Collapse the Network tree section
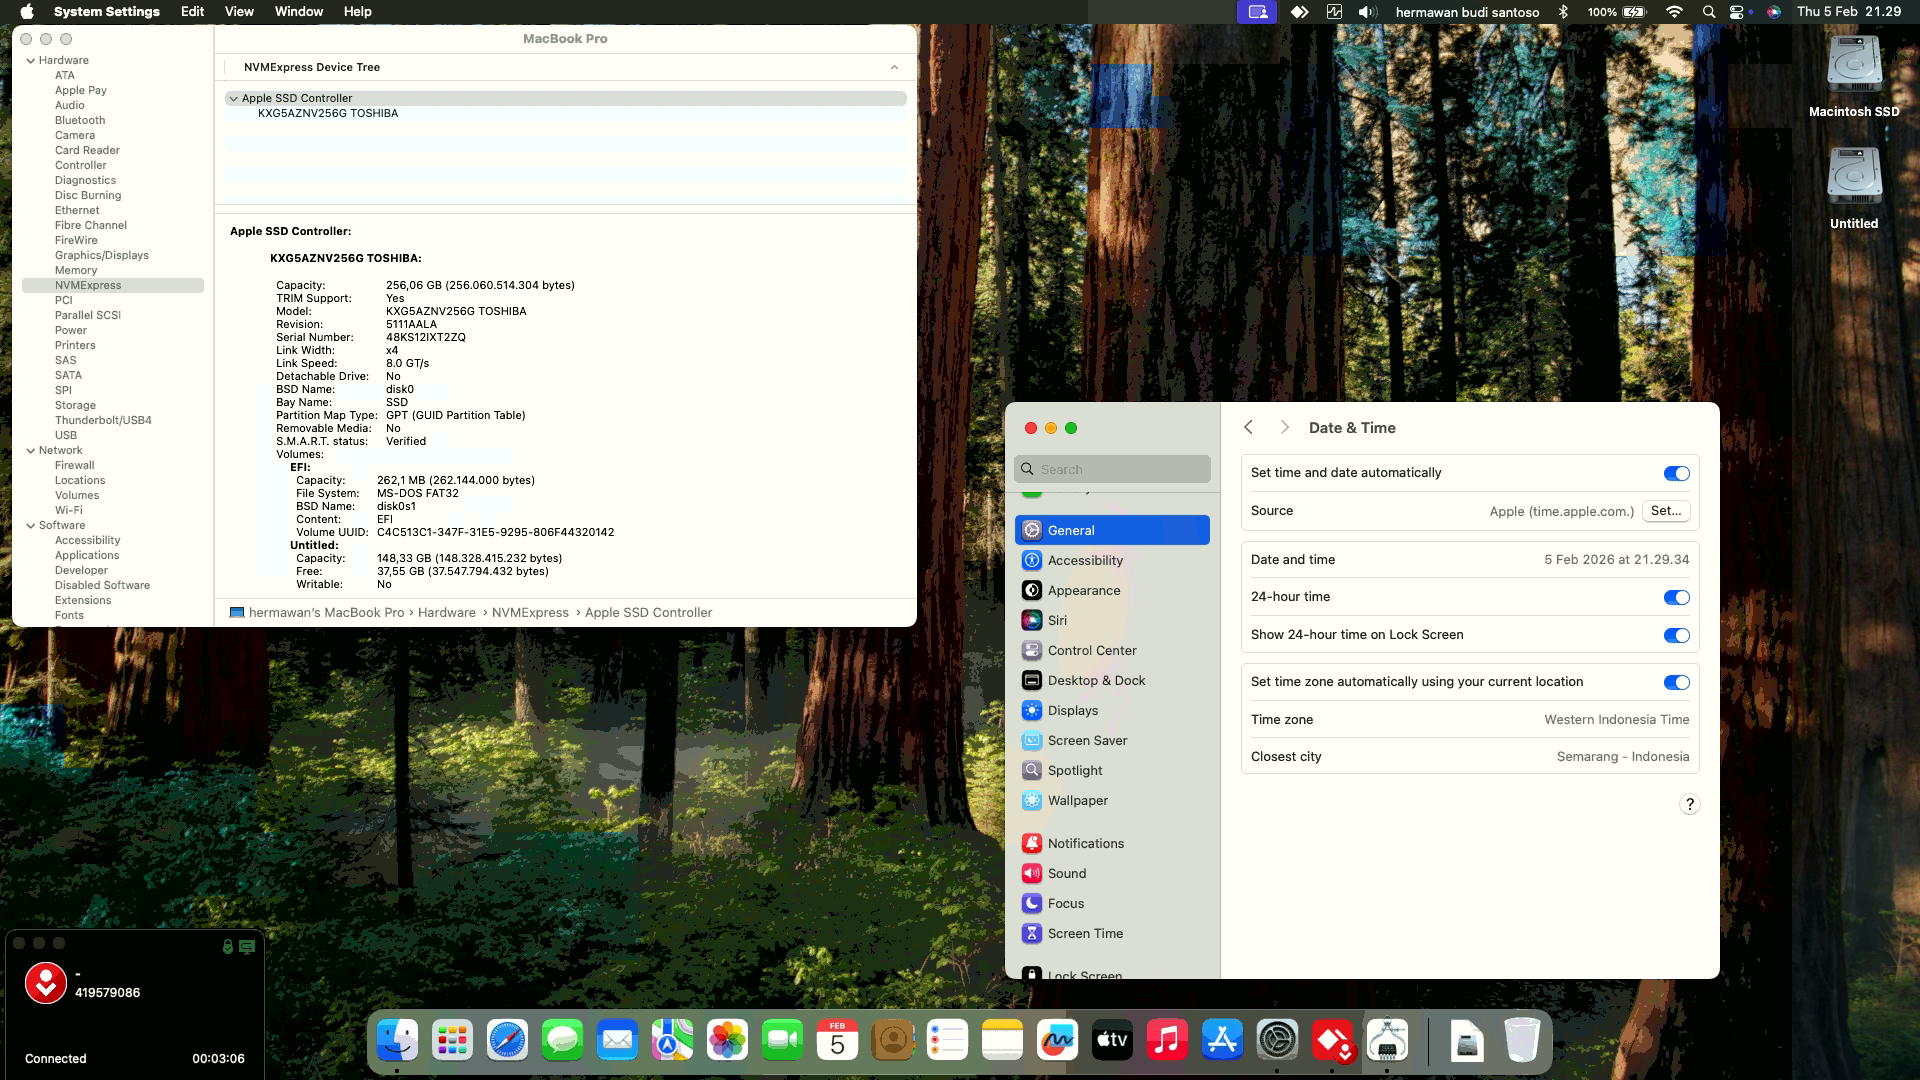The width and height of the screenshot is (1920, 1080). coord(31,451)
